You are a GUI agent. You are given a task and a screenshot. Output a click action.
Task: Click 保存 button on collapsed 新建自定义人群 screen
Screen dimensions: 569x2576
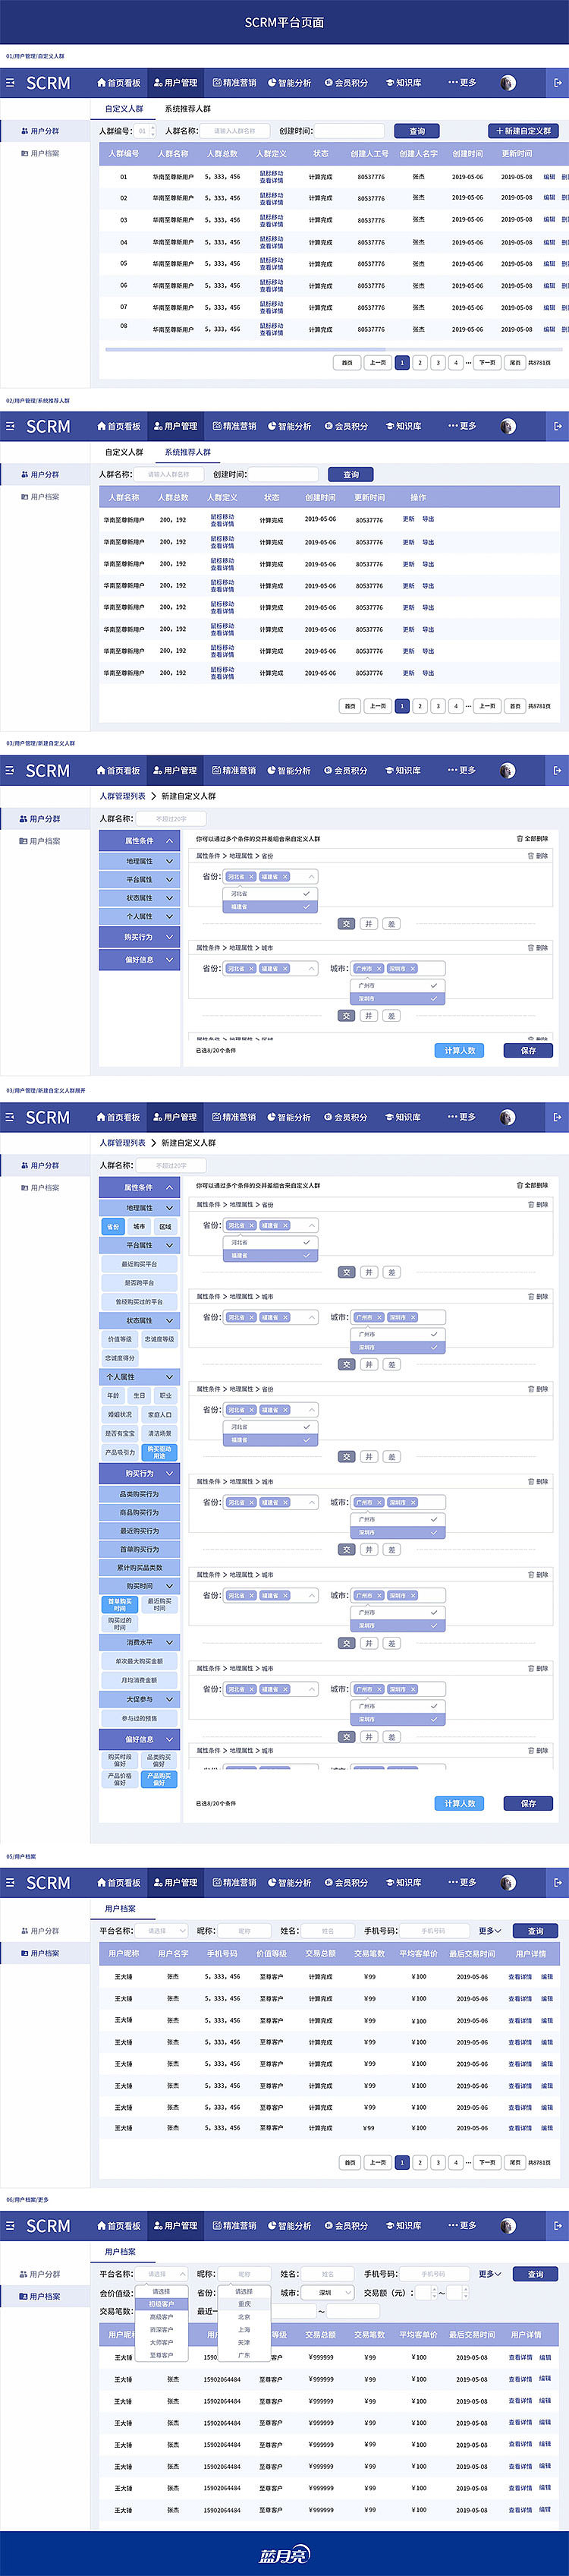[x=528, y=1050]
